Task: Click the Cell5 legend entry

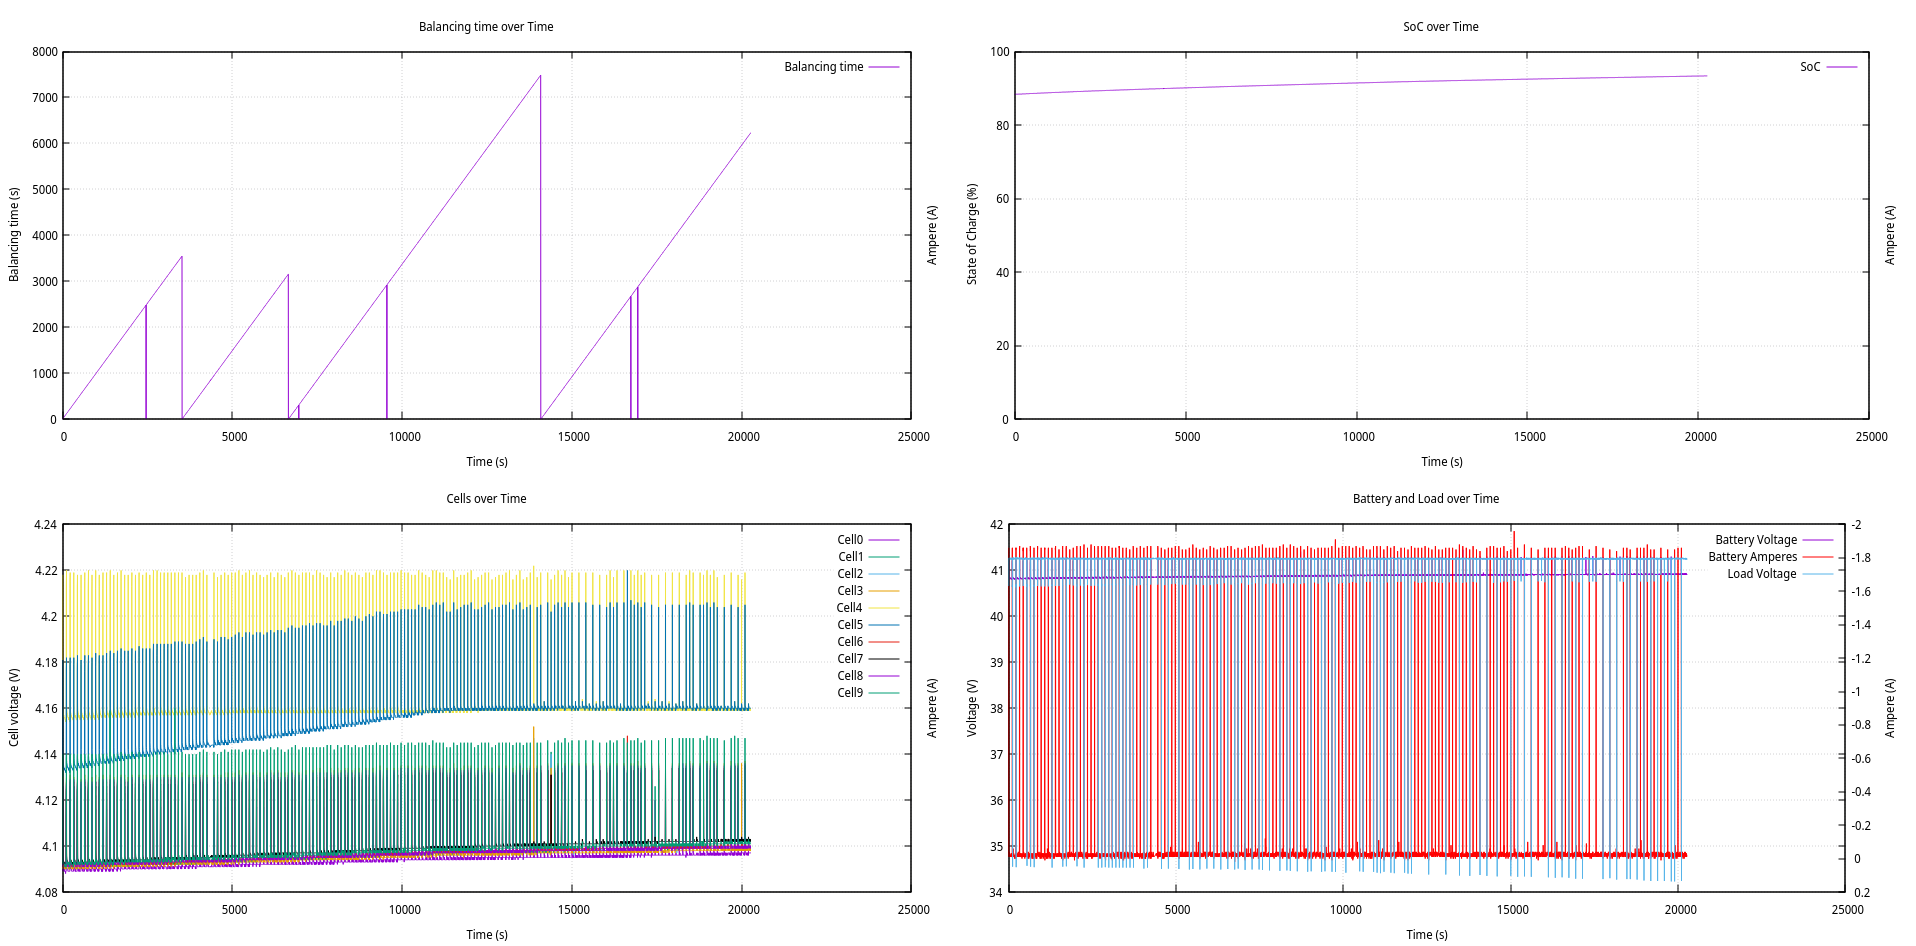Action: 849,625
